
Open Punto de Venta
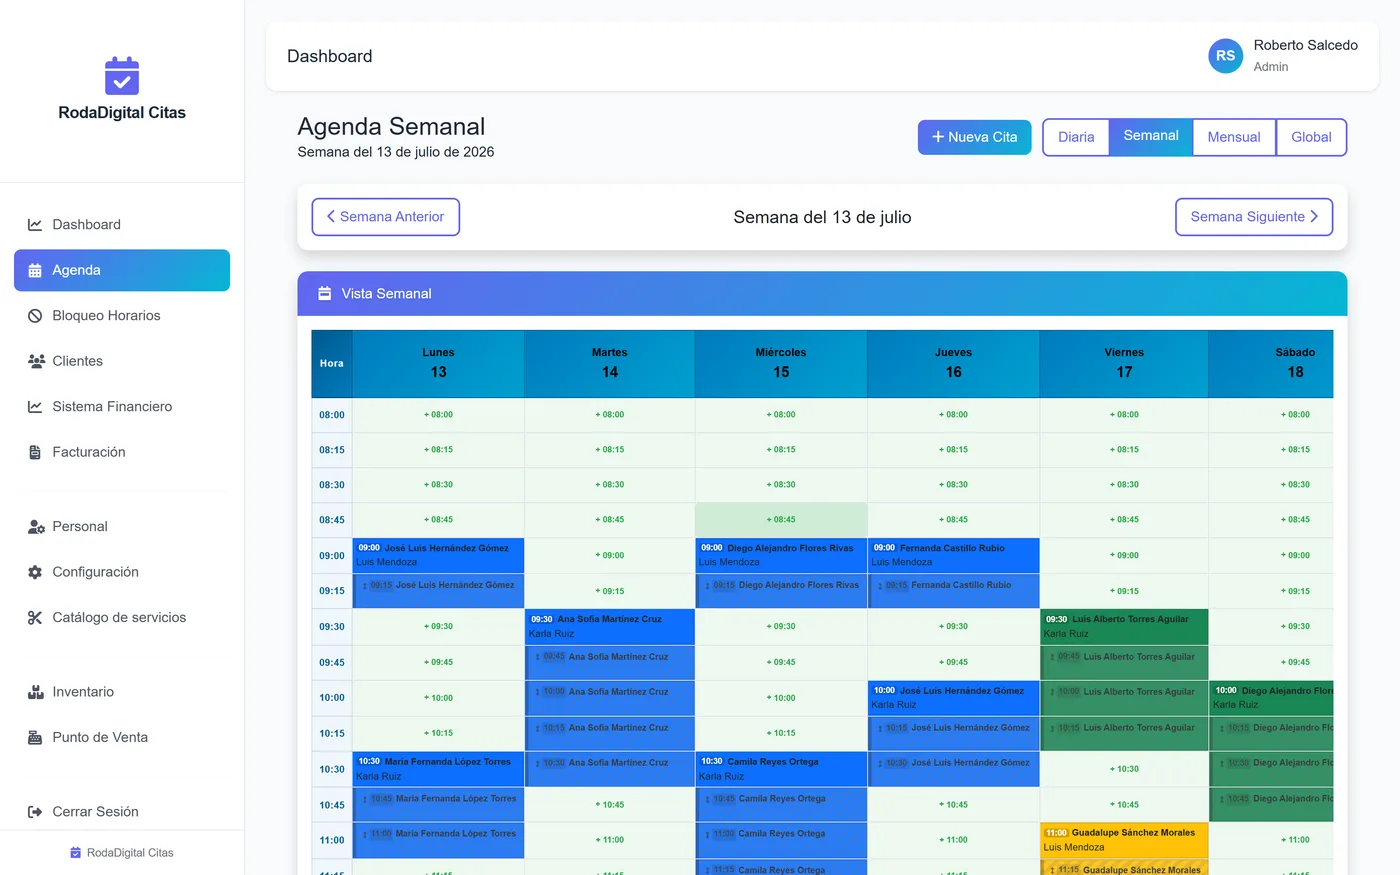pyautogui.click(x=122, y=738)
